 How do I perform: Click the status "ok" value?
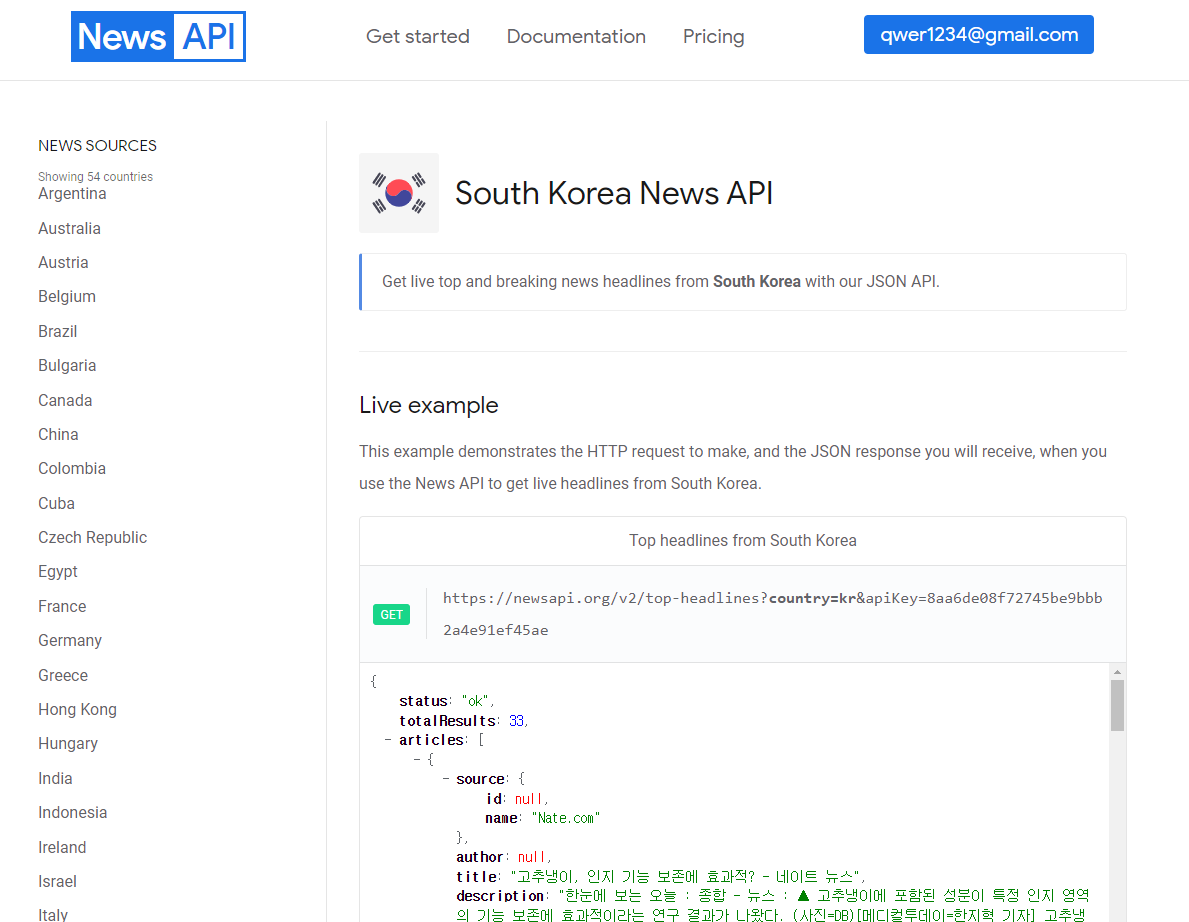click(476, 701)
